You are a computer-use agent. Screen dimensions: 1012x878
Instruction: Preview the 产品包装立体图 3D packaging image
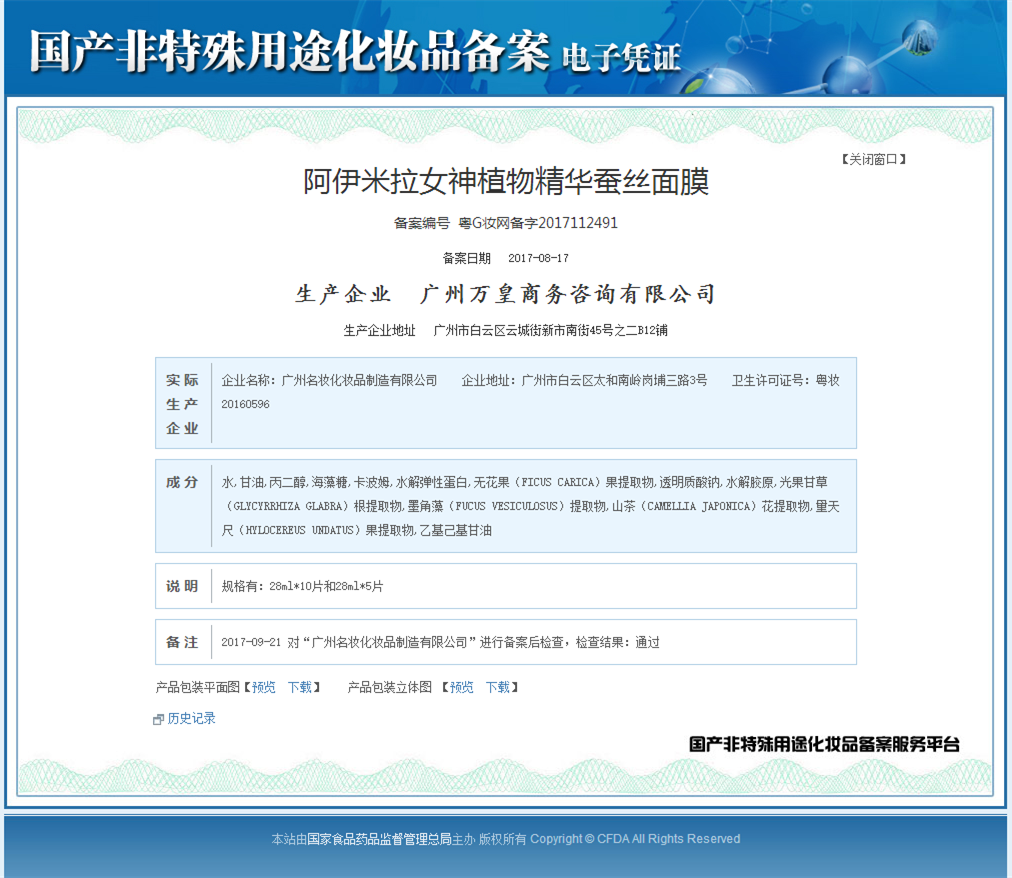point(461,688)
